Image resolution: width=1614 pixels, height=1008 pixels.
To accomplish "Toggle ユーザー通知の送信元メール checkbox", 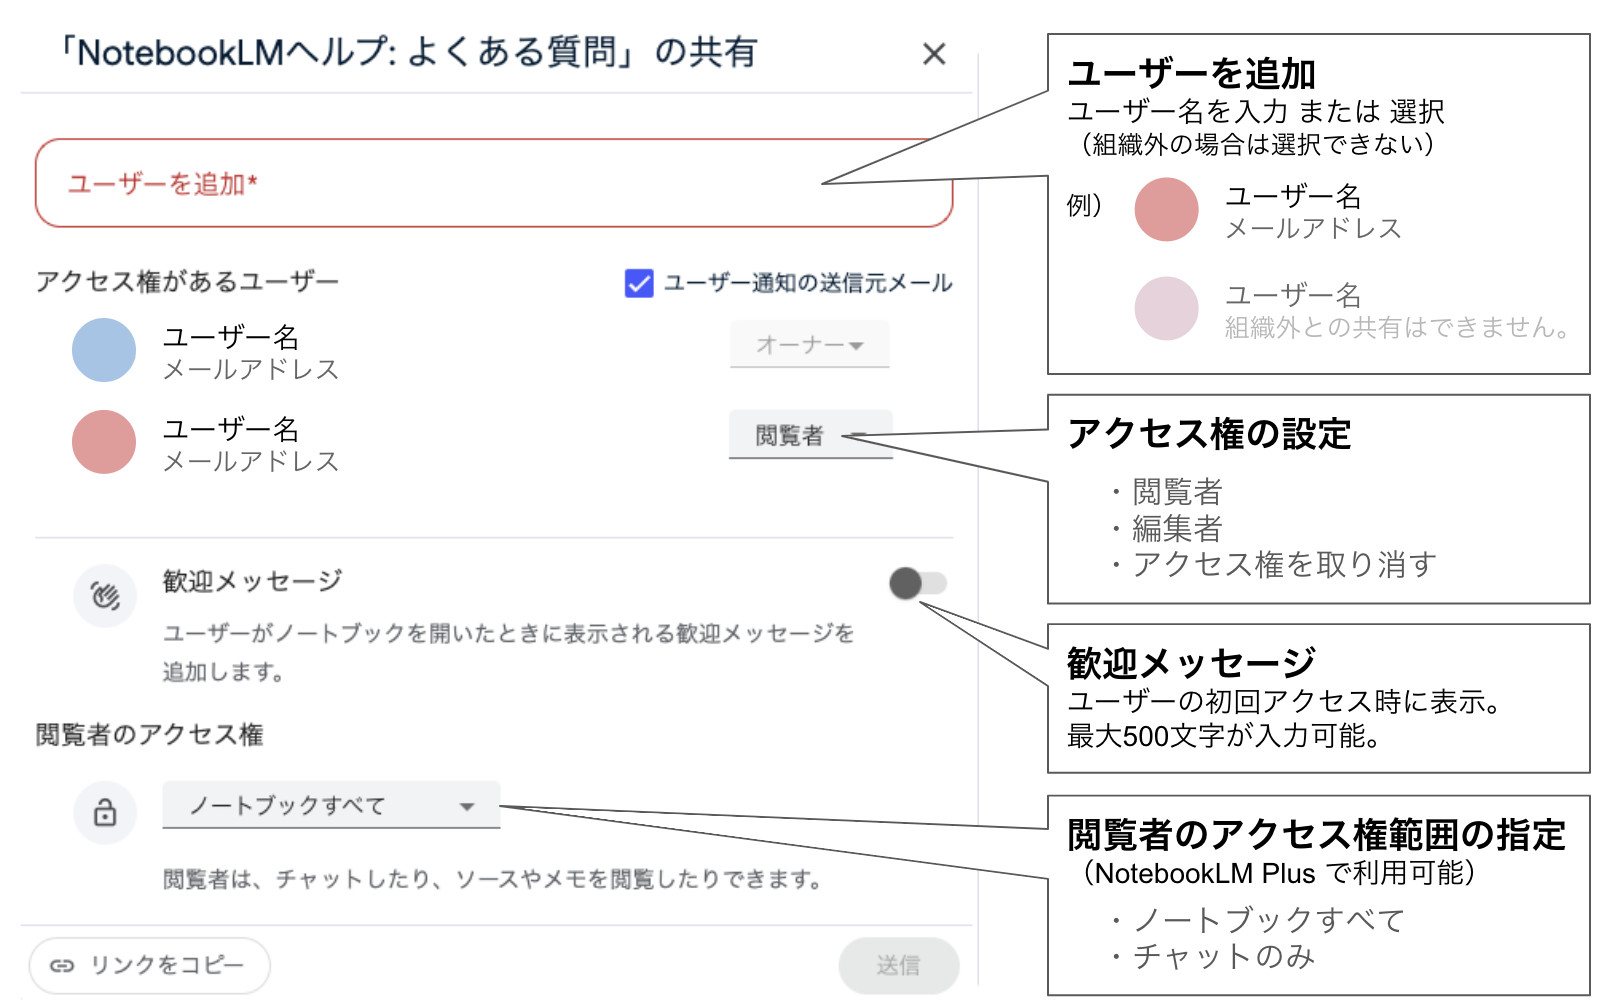I will click(x=639, y=284).
